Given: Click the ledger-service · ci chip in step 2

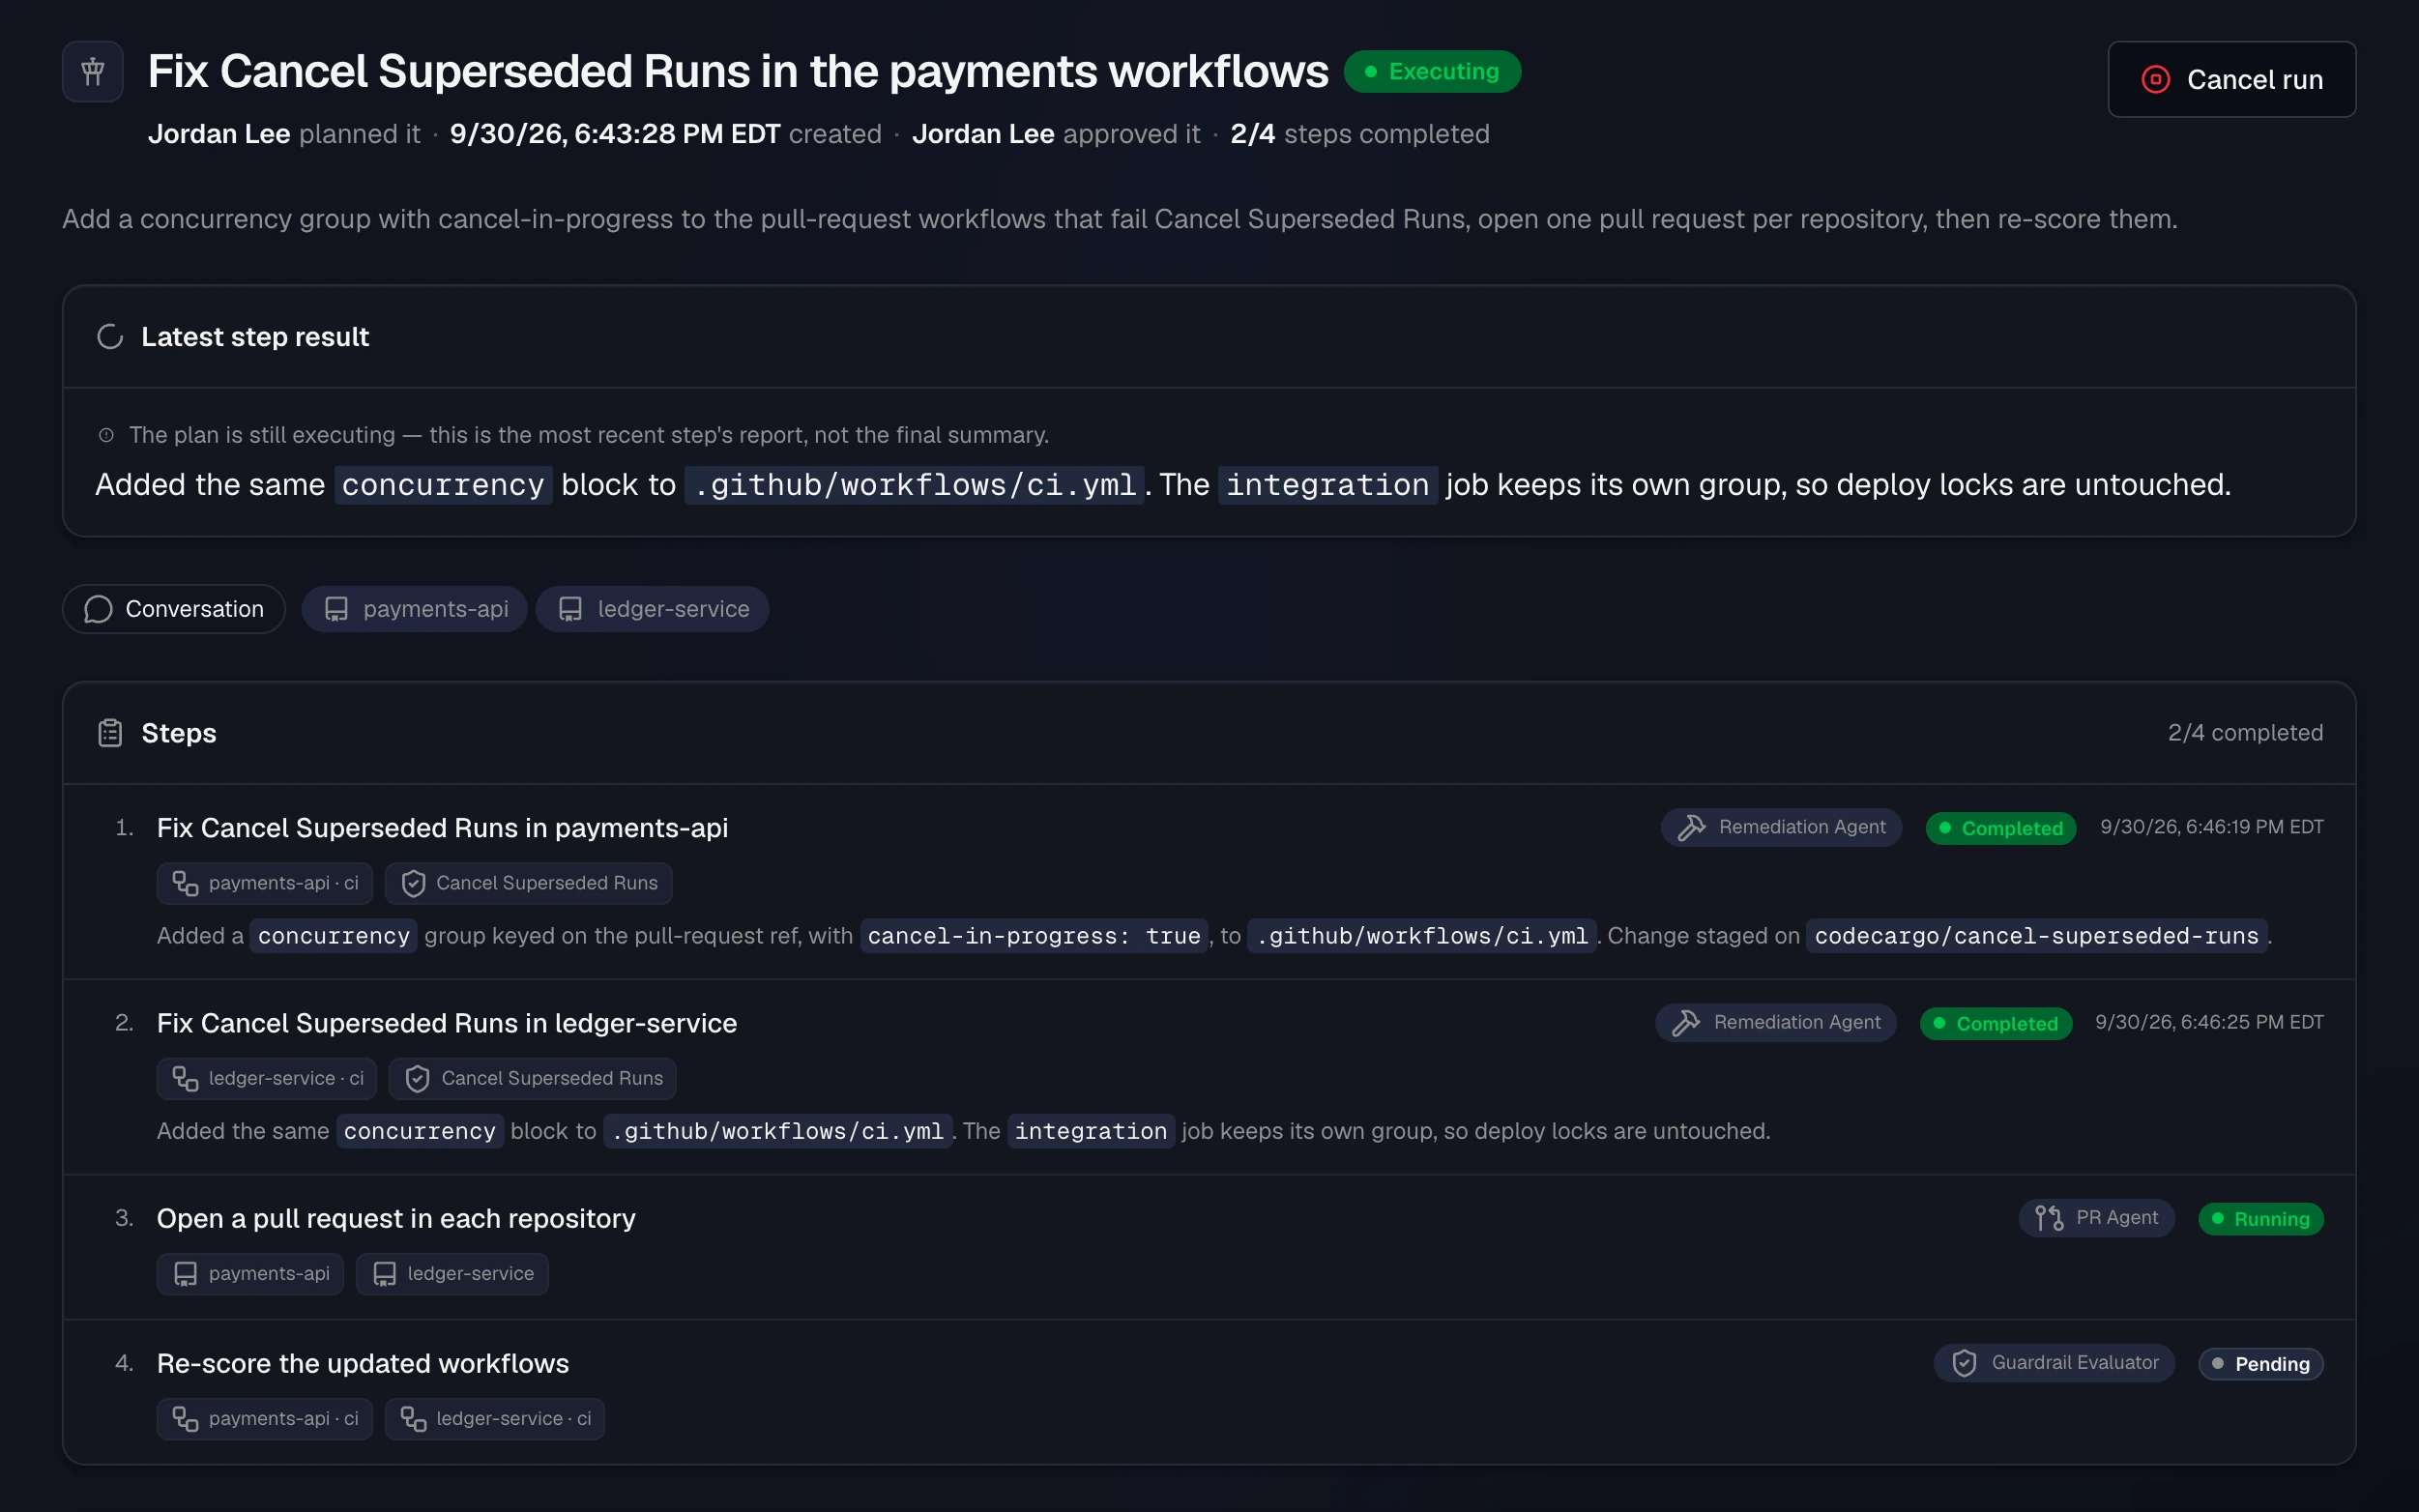Looking at the screenshot, I should (x=267, y=1078).
